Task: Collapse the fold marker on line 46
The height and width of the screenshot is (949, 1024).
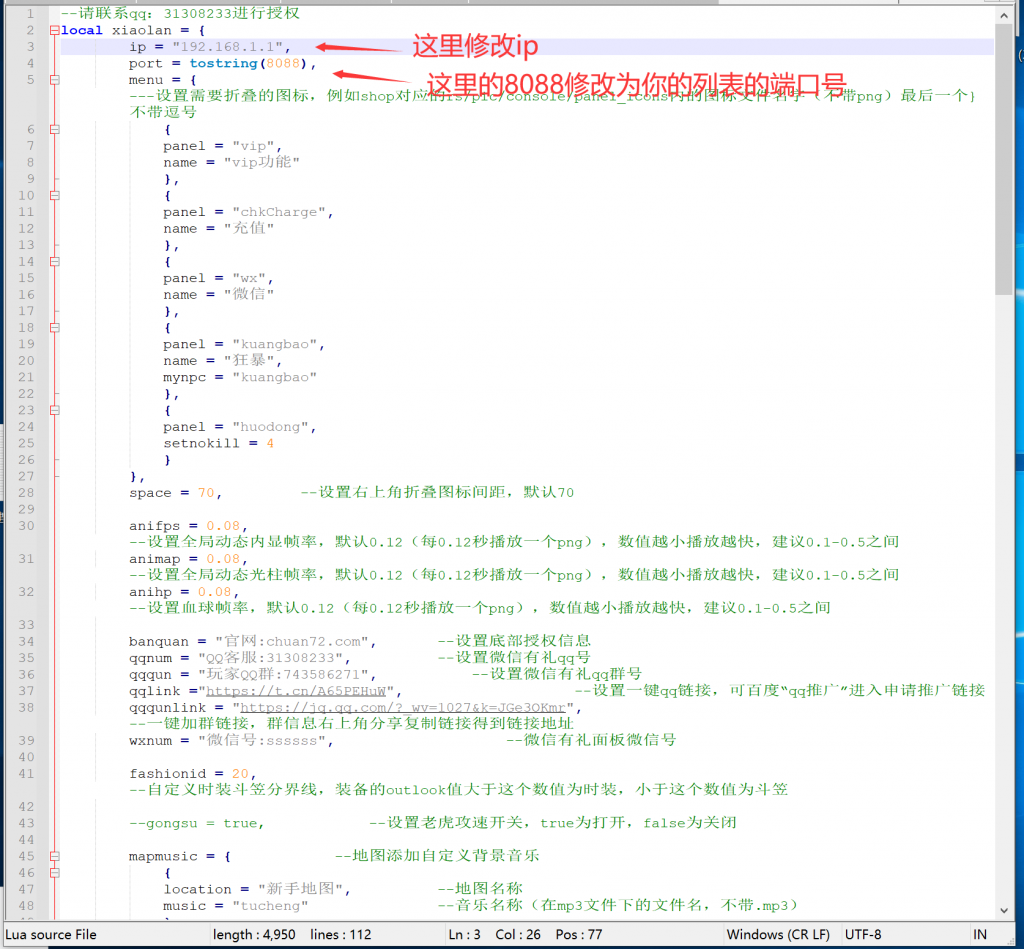Action: click(x=55, y=873)
